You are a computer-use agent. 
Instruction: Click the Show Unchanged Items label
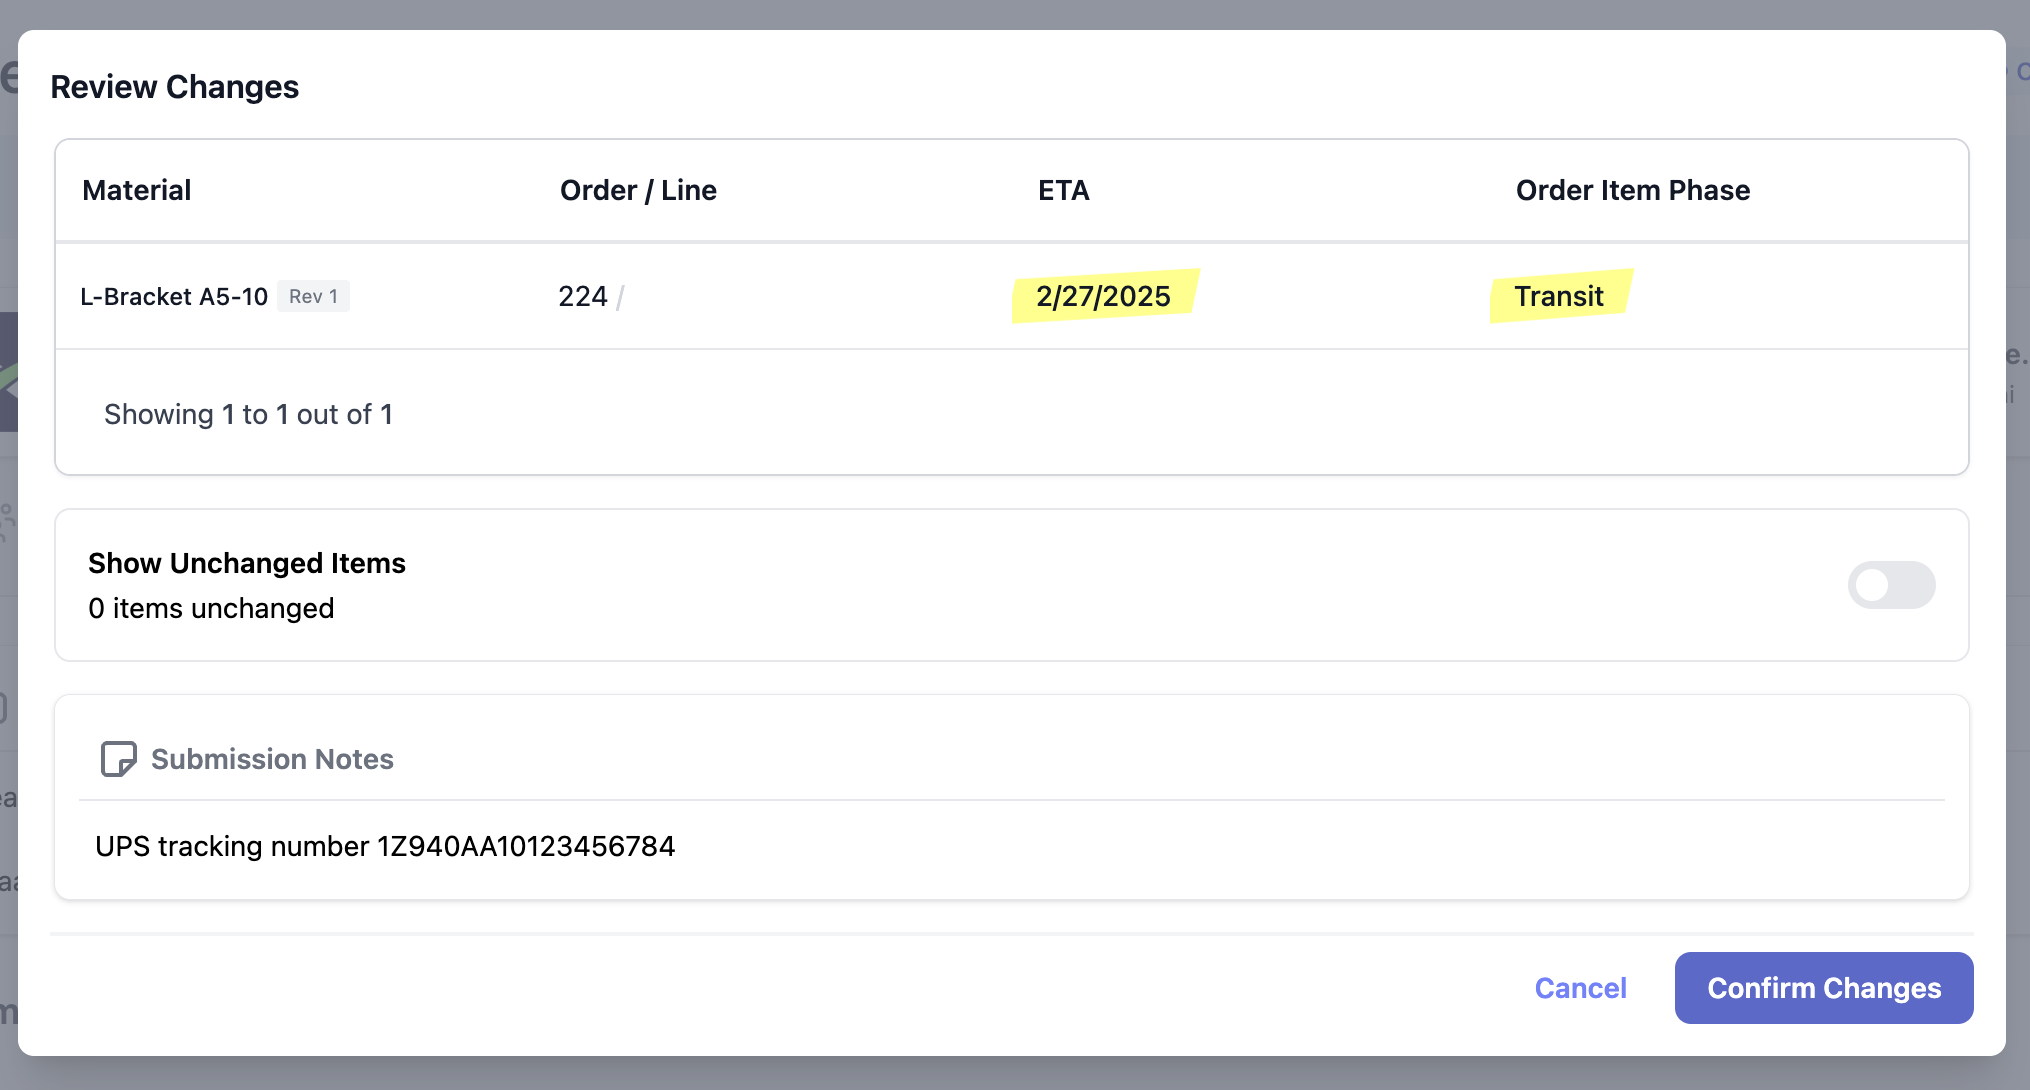click(247, 563)
